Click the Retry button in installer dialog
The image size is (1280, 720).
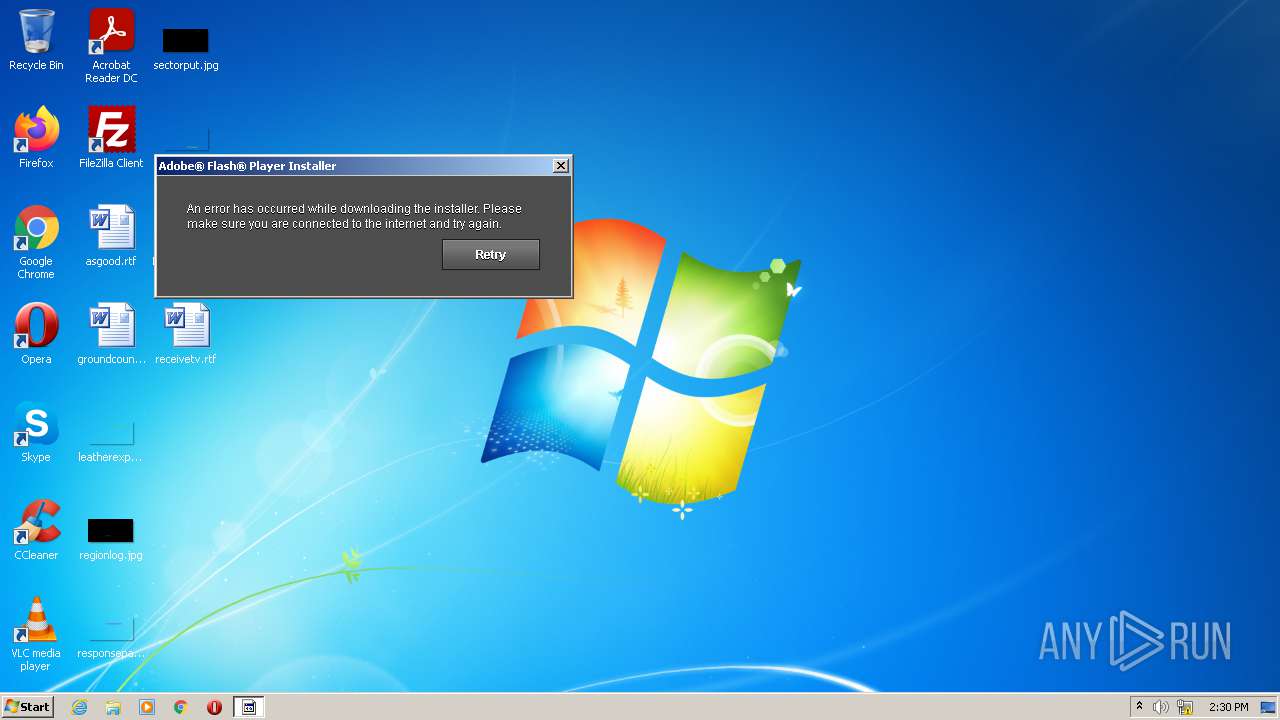pyautogui.click(x=490, y=254)
